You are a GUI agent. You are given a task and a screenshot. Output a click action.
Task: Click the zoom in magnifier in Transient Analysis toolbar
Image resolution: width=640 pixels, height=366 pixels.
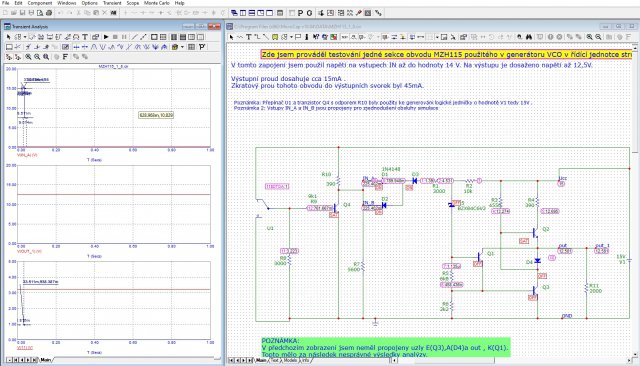28,57
